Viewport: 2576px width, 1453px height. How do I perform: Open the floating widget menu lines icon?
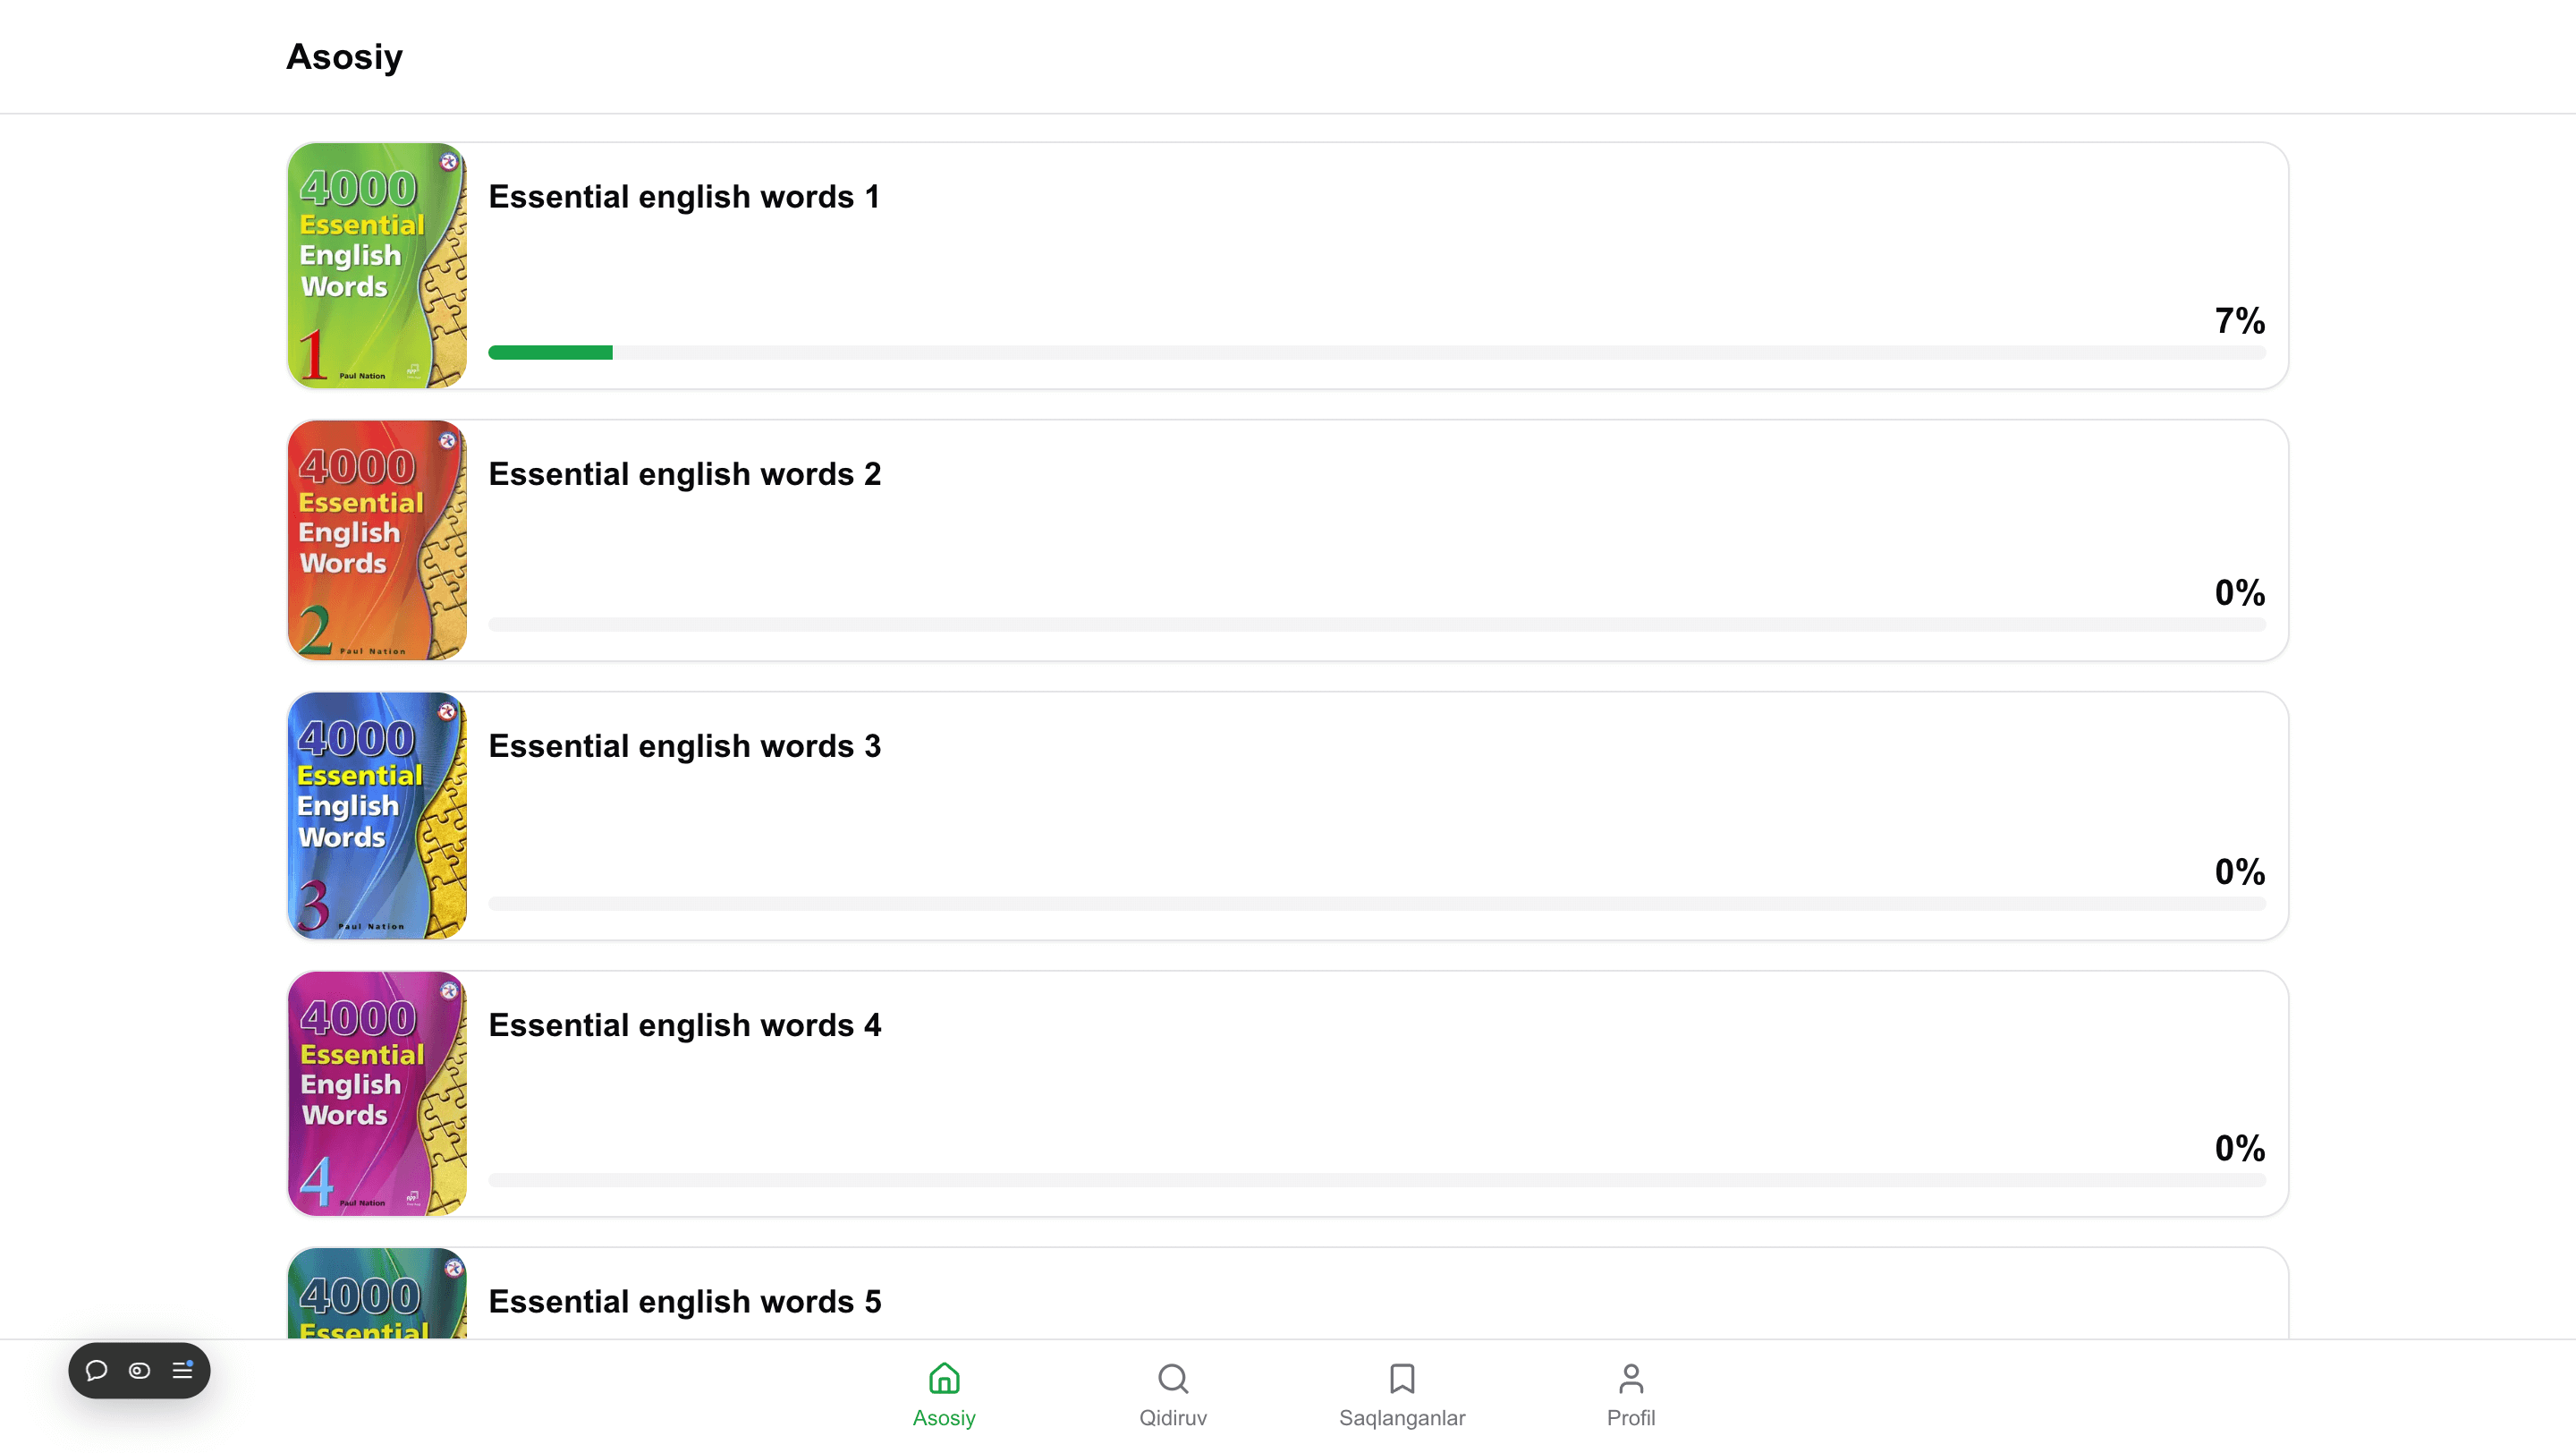(182, 1370)
